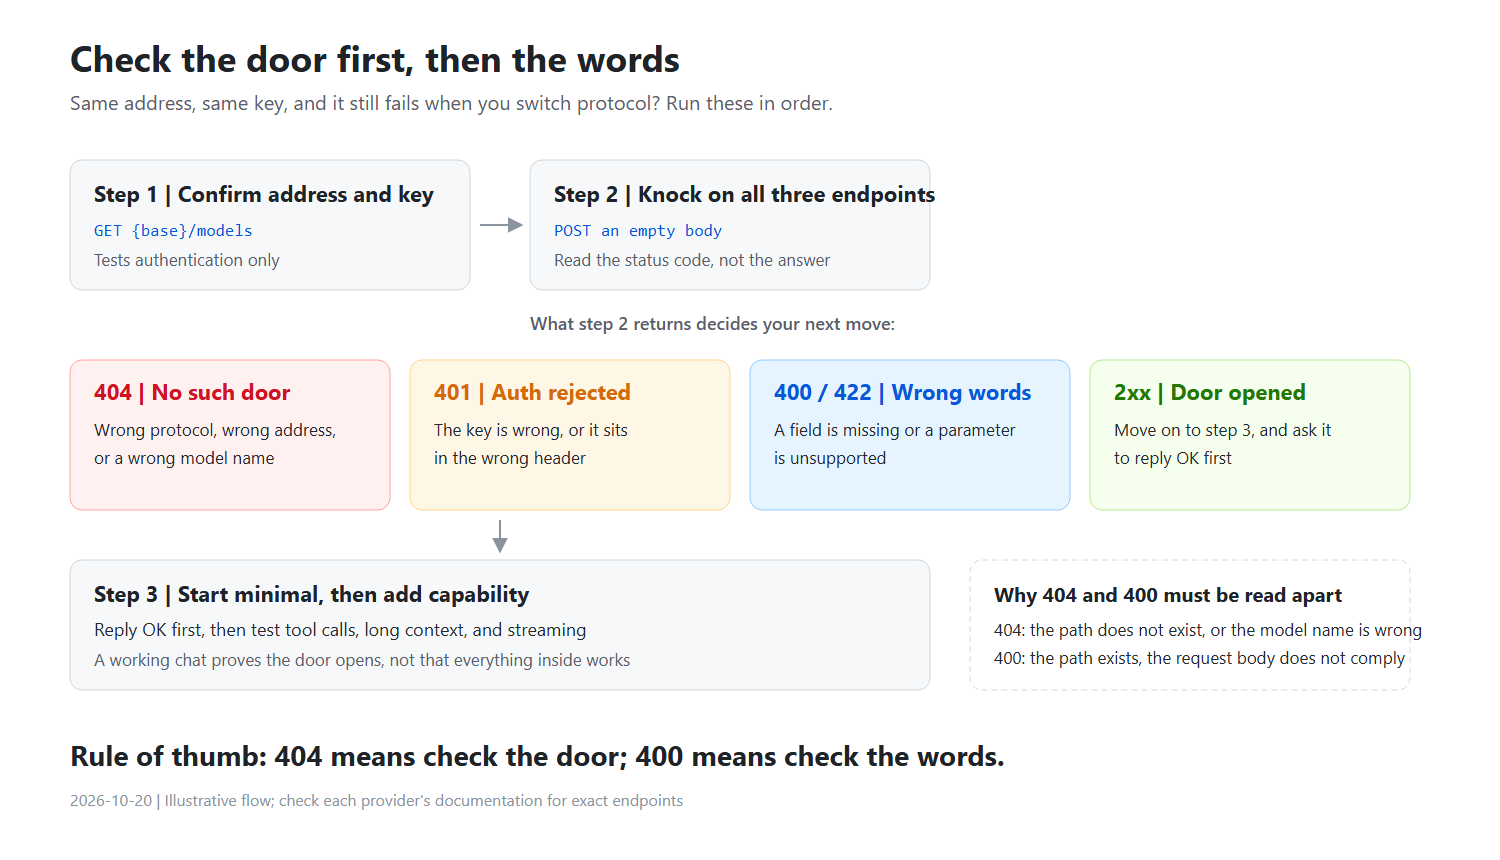Click the blue 400 / 422 Wrong words card
The image size is (1500, 860).
[x=910, y=435]
